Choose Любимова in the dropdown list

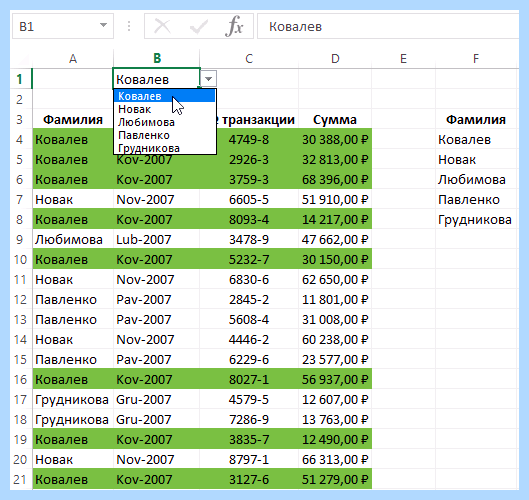tap(165, 122)
